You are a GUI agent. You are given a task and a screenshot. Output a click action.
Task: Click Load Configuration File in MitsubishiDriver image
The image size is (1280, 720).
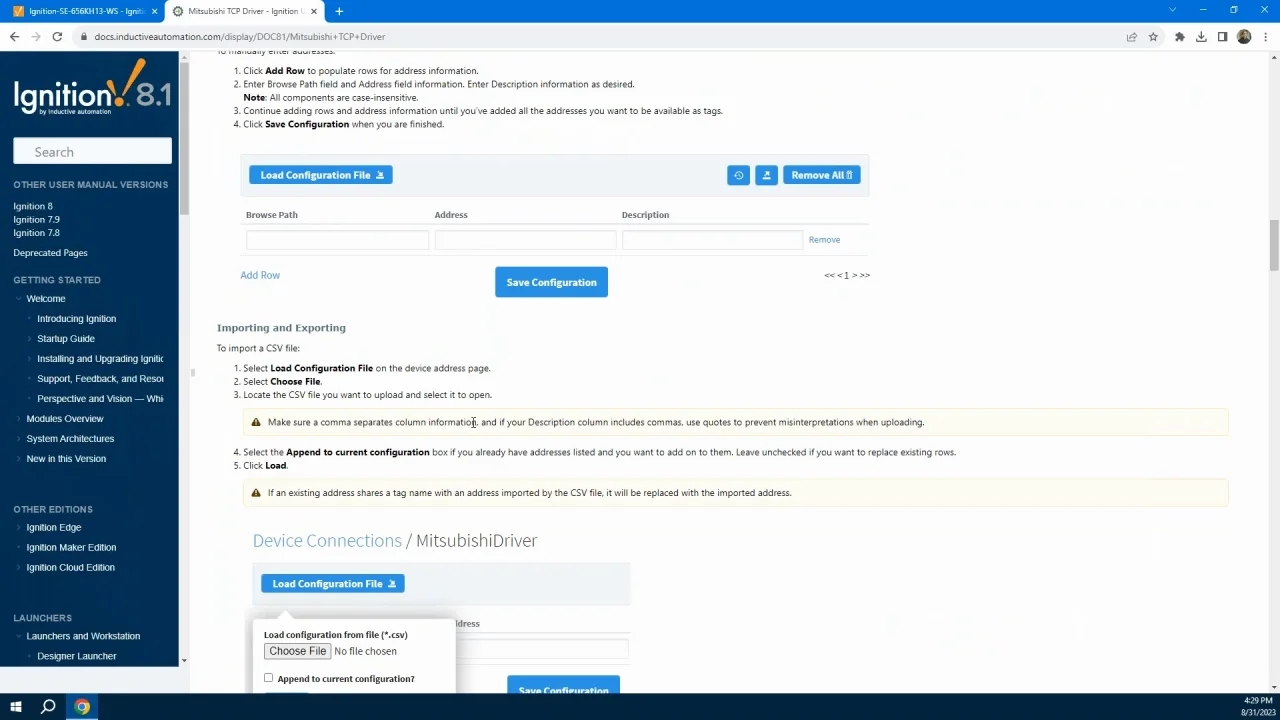[x=332, y=584]
